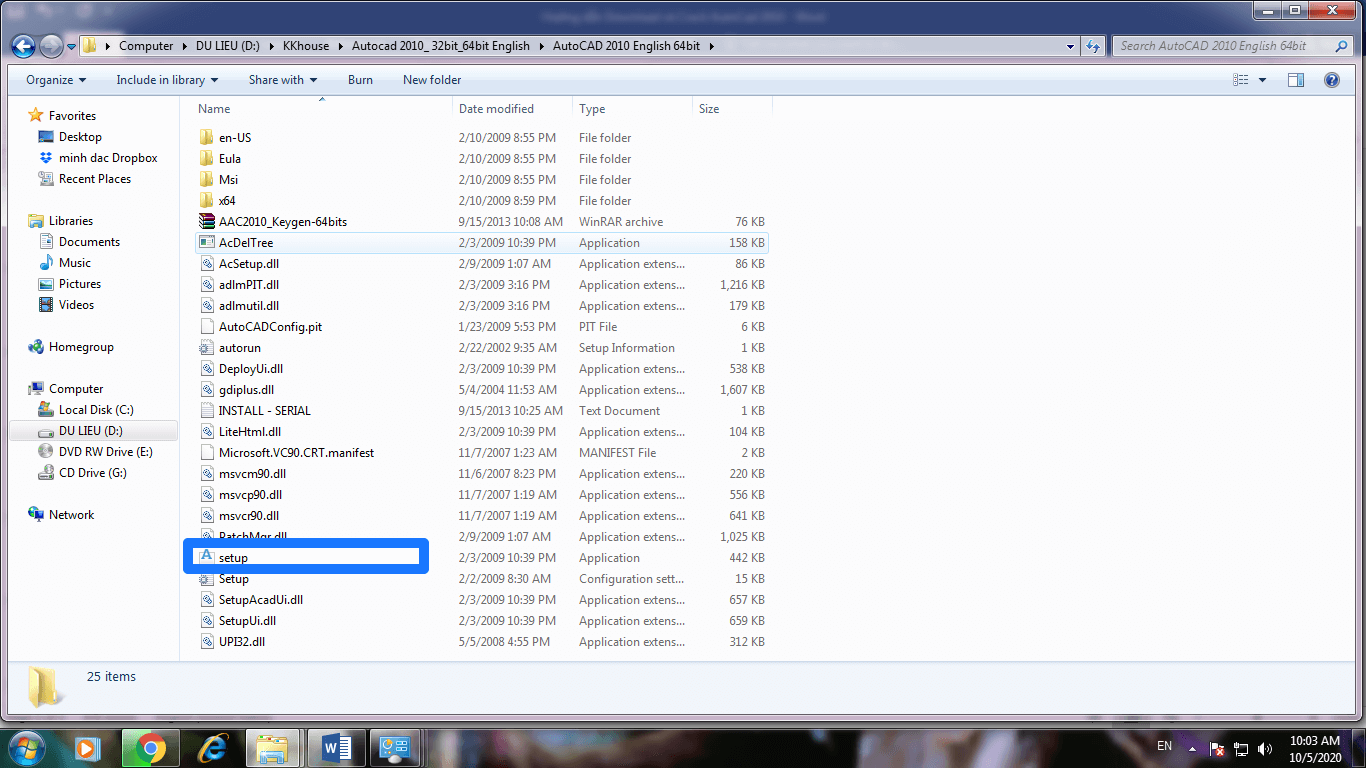The image size is (1366, 768).
Task: Select the setup application AutoCAD icon
Action: coord(207,557)
